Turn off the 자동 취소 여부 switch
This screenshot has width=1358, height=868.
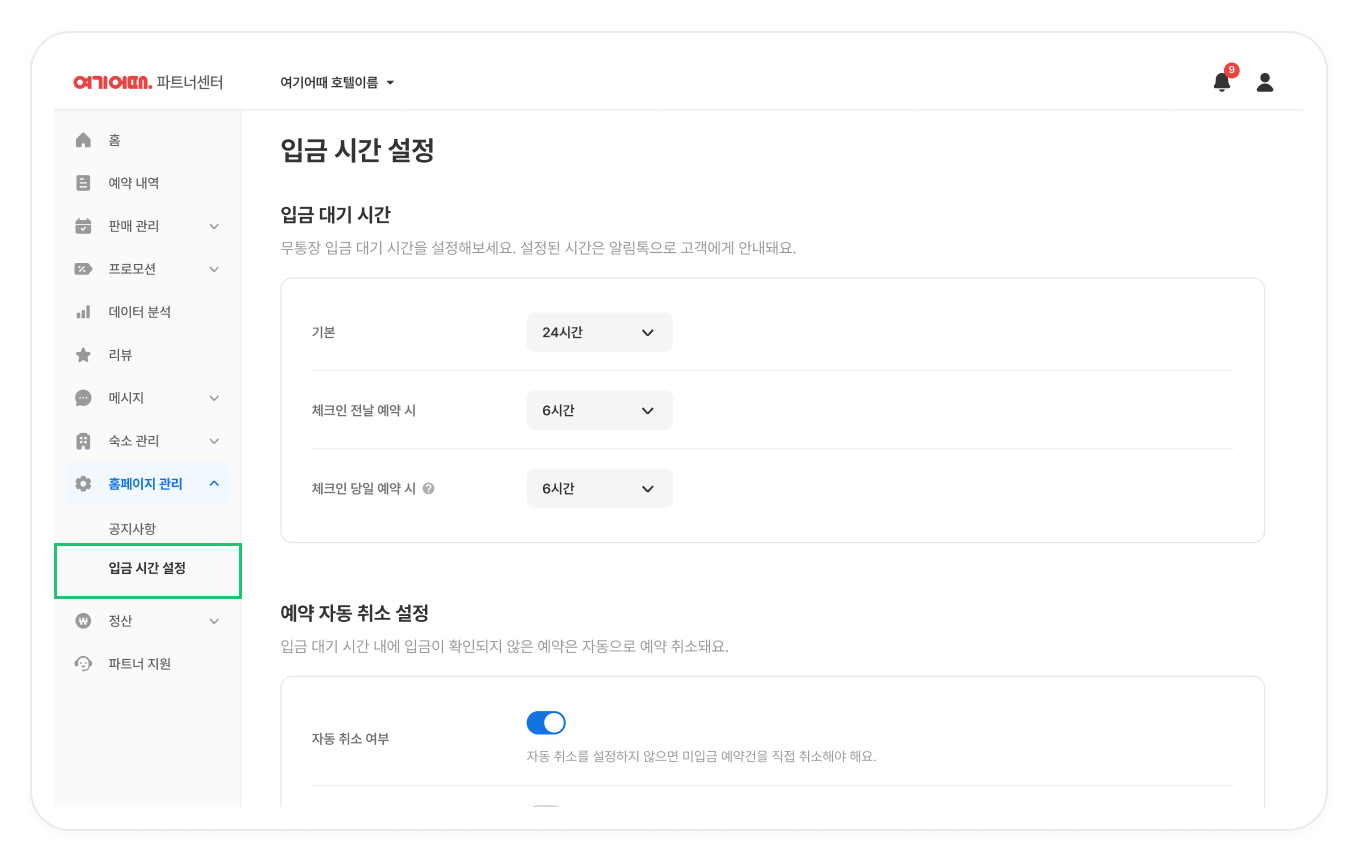[x=546, y=723]
